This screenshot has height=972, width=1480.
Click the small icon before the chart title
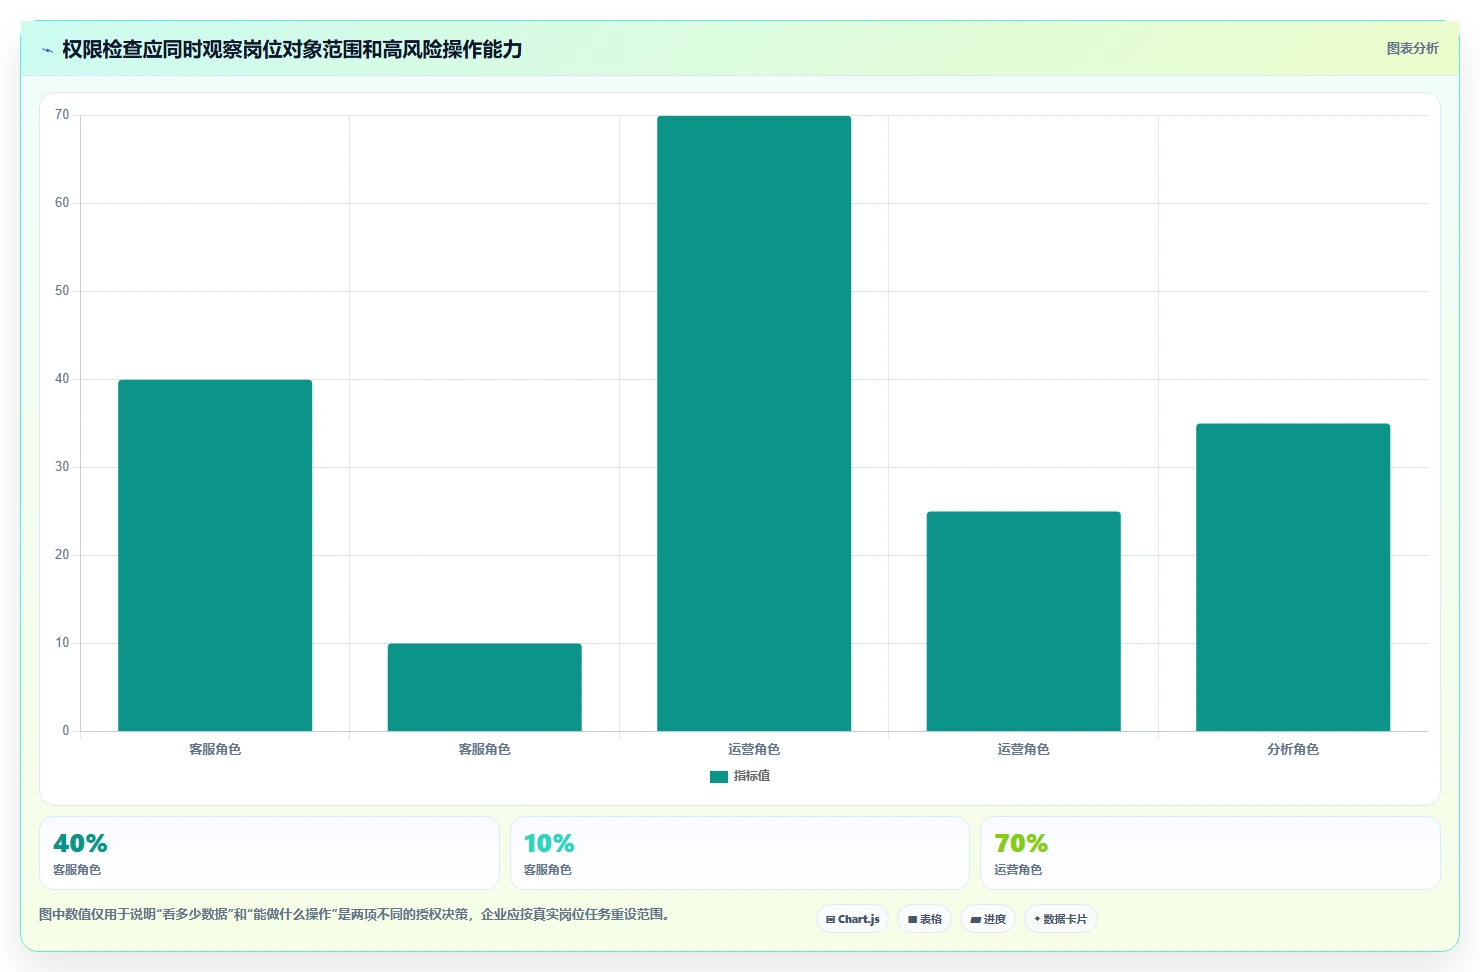point(47,50)
